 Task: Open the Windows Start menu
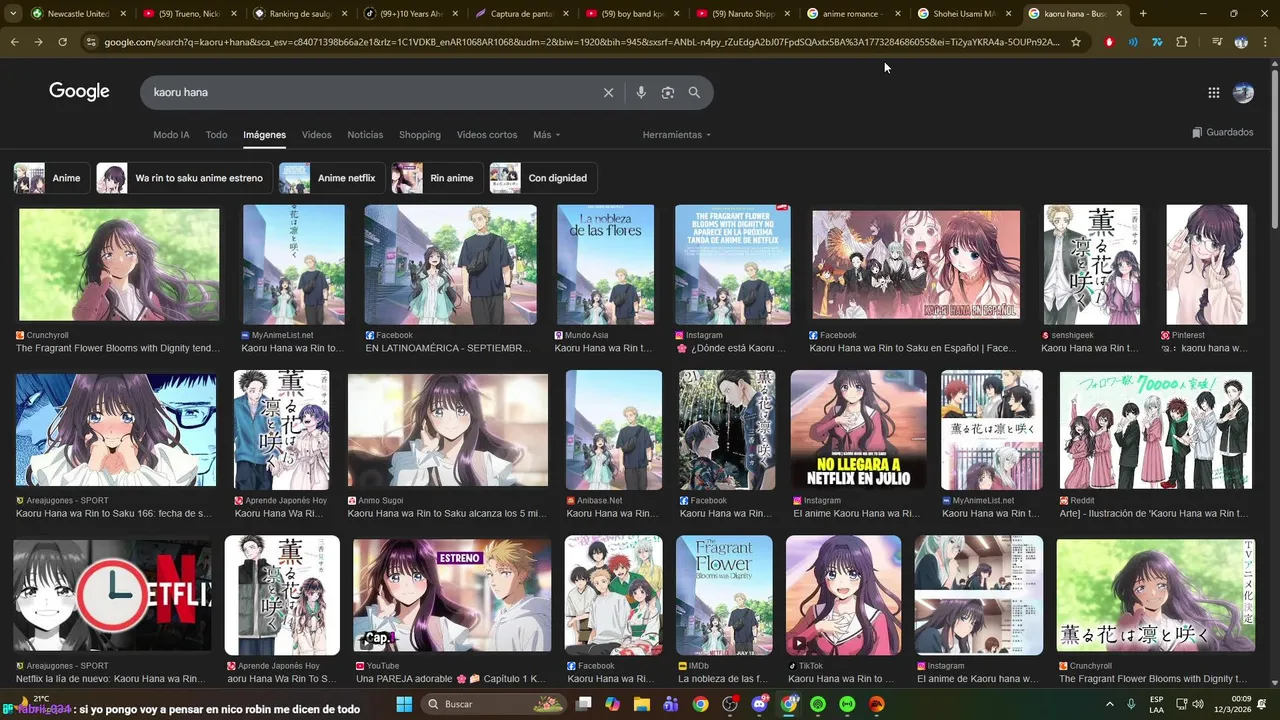[x=404, y=704]
